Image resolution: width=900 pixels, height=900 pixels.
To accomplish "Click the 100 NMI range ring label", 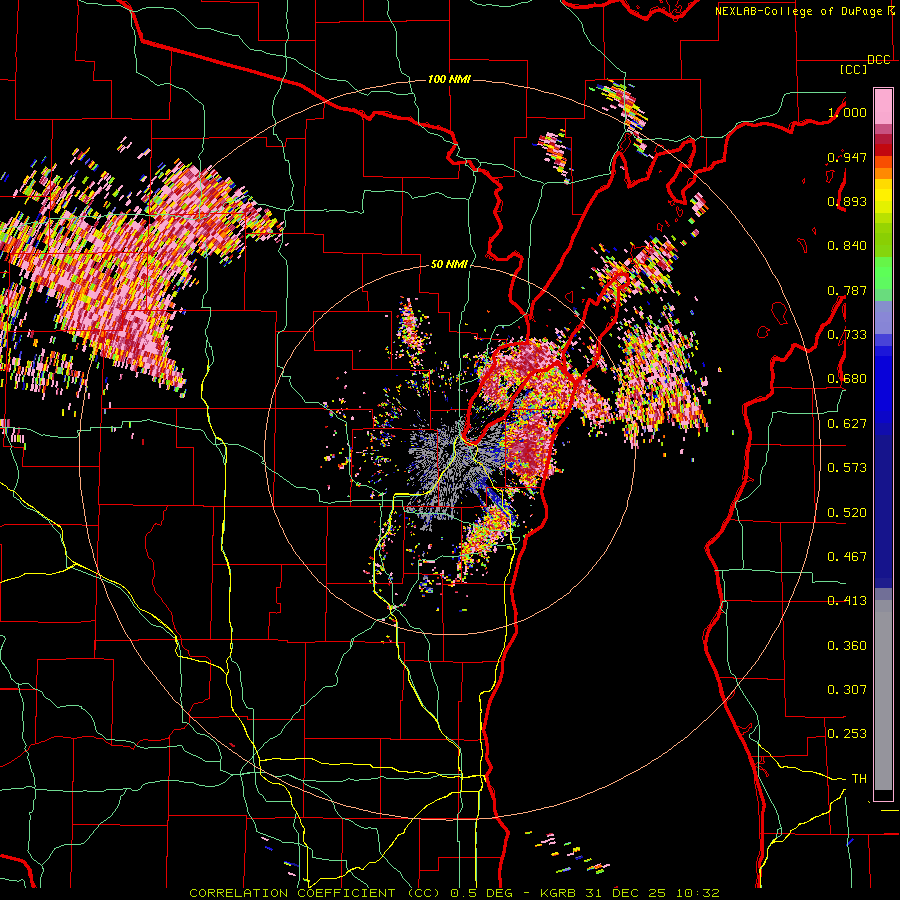I will 449,79.
